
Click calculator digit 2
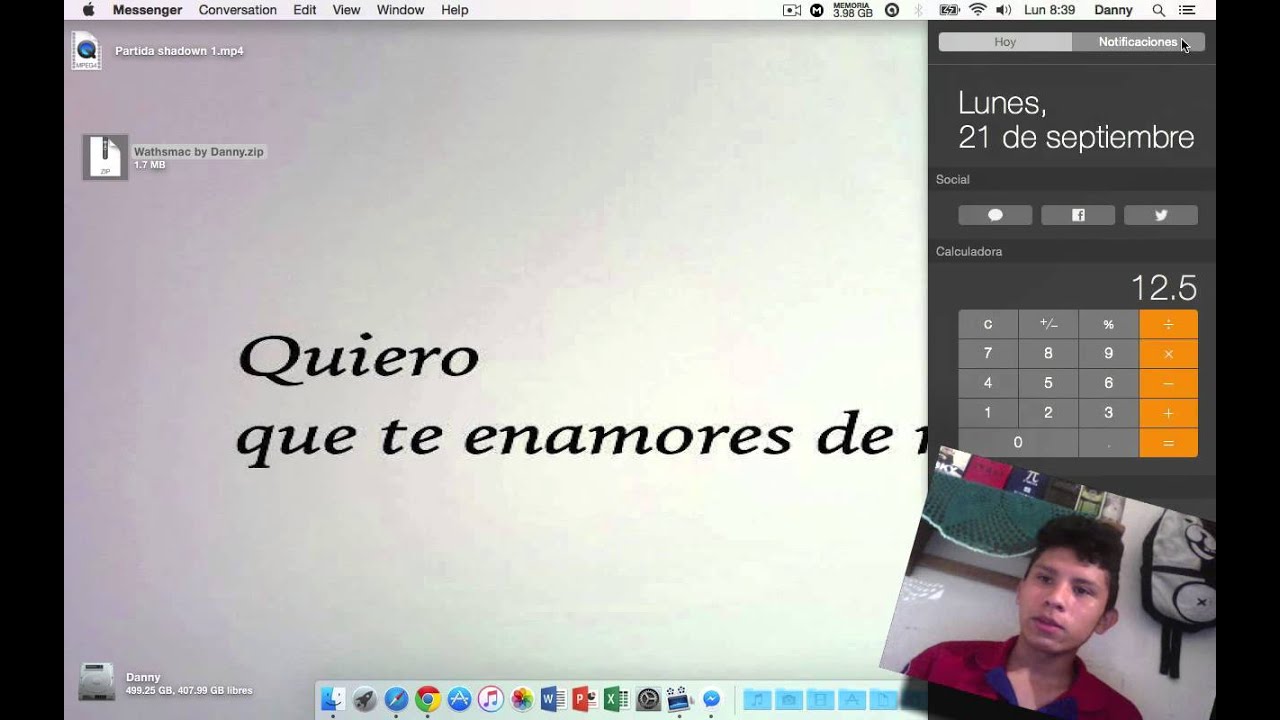[x=1048, y=413]
